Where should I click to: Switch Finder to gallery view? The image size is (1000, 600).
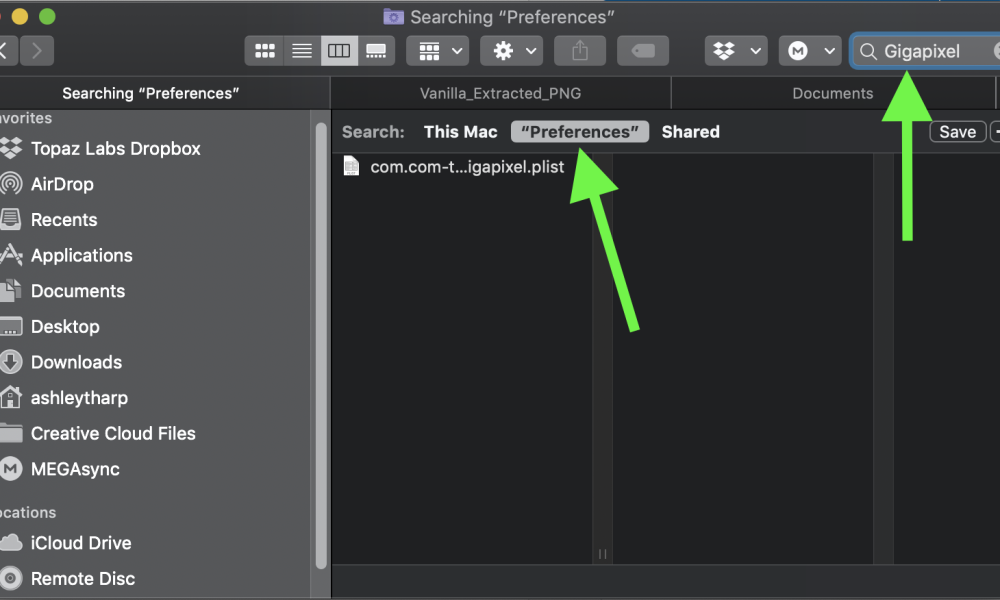[376, 51]
